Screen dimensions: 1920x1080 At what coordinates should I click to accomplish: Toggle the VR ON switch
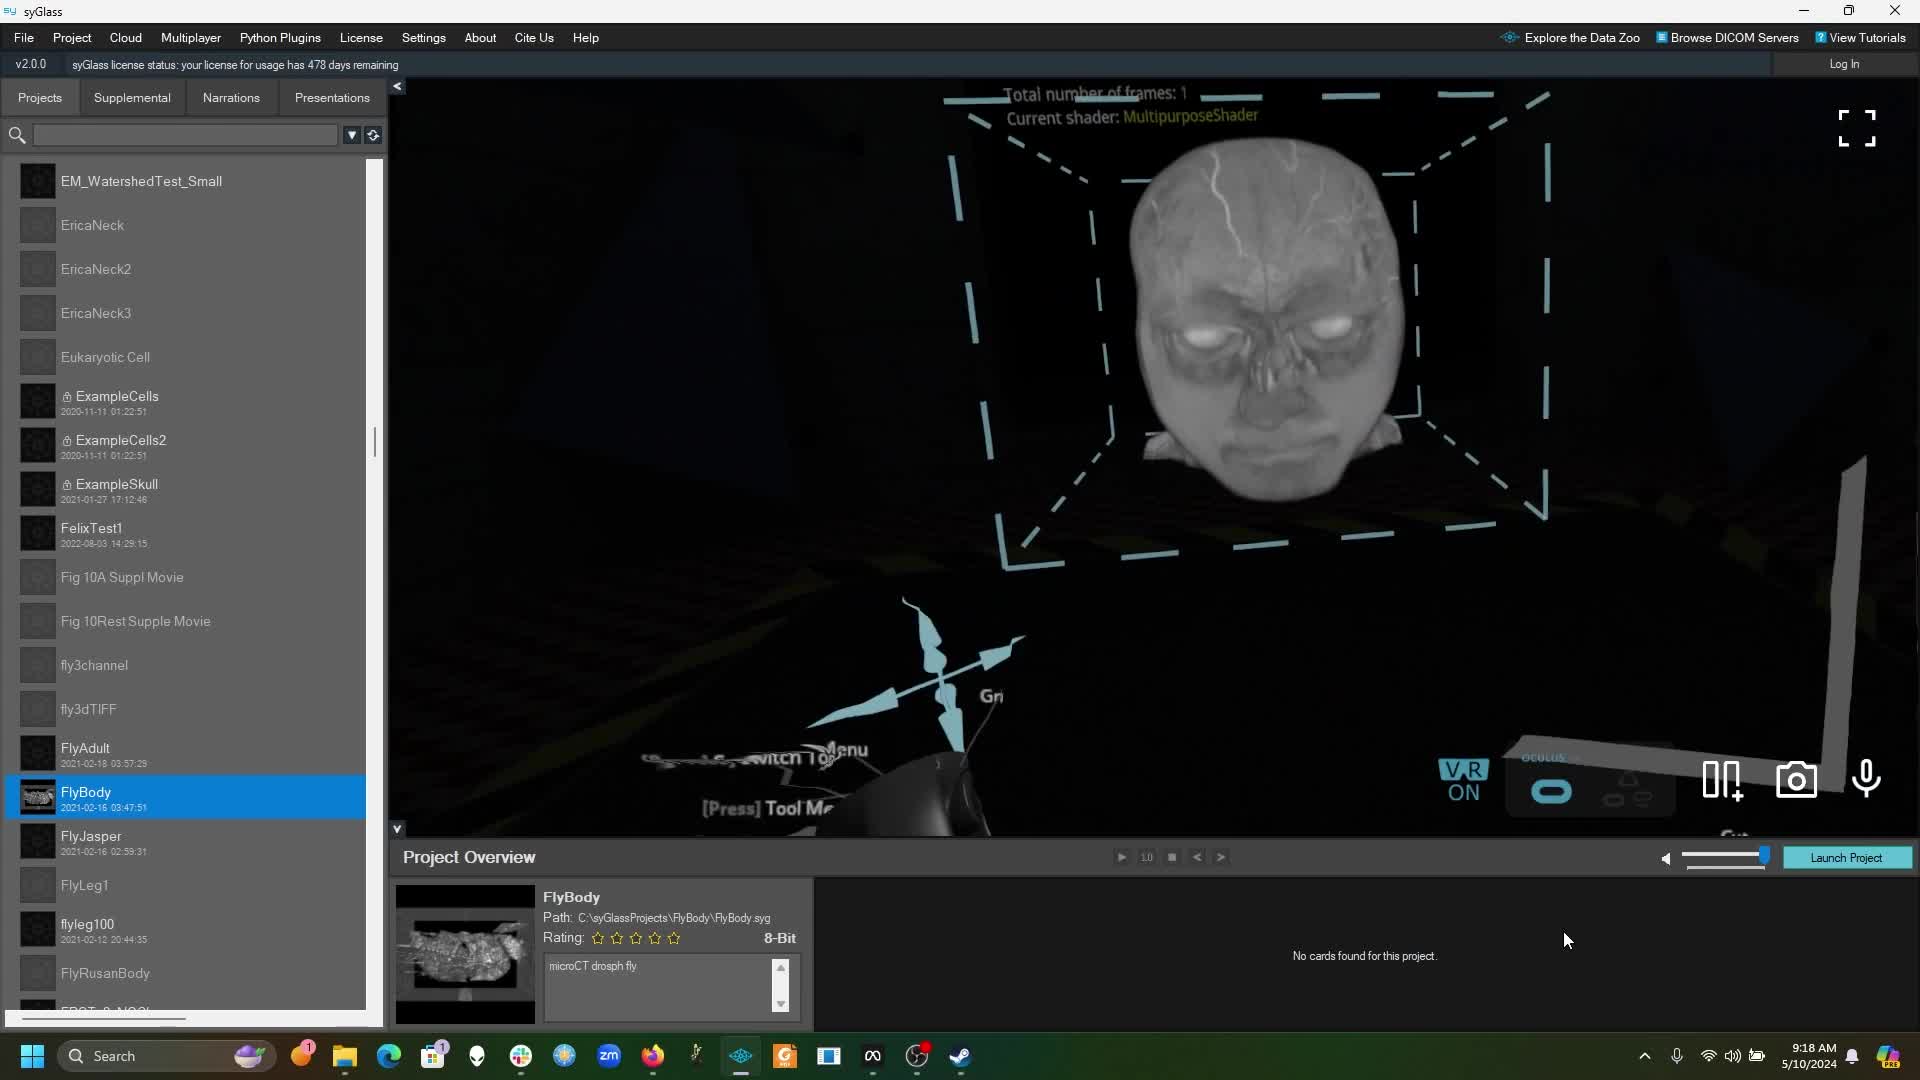coord(1463,780)
